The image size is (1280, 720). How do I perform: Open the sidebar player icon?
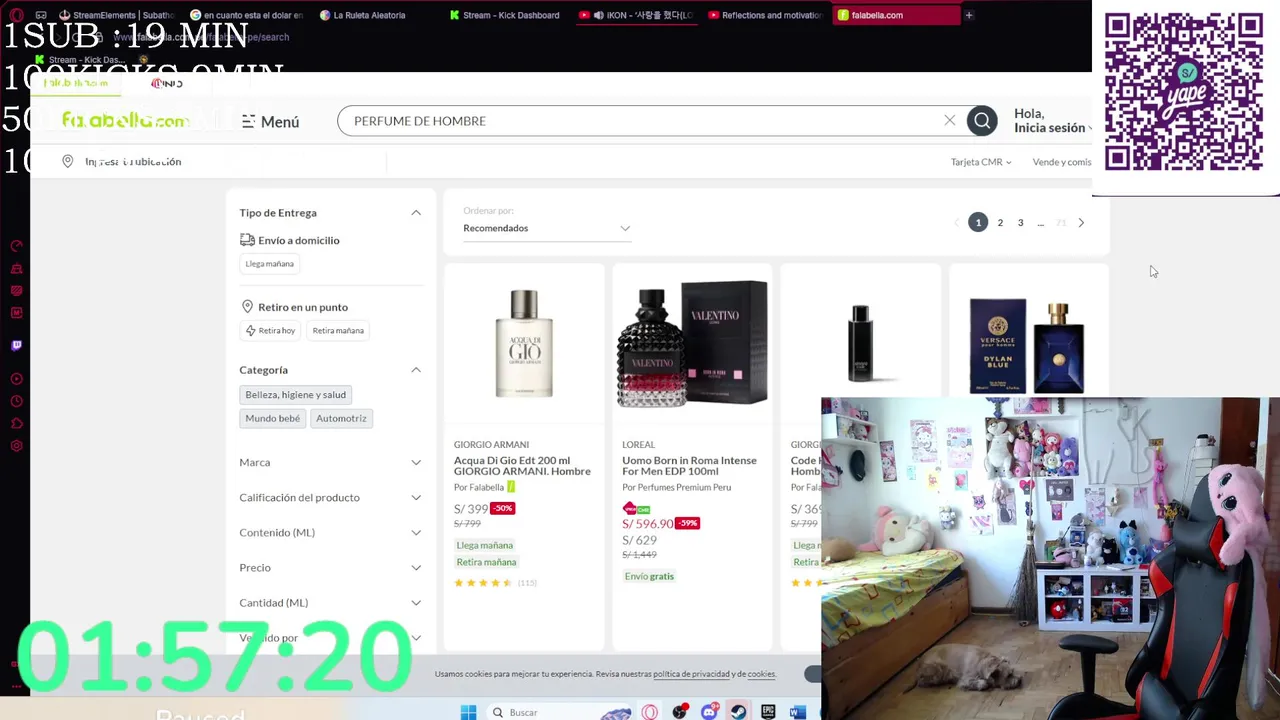coord(16,379)
